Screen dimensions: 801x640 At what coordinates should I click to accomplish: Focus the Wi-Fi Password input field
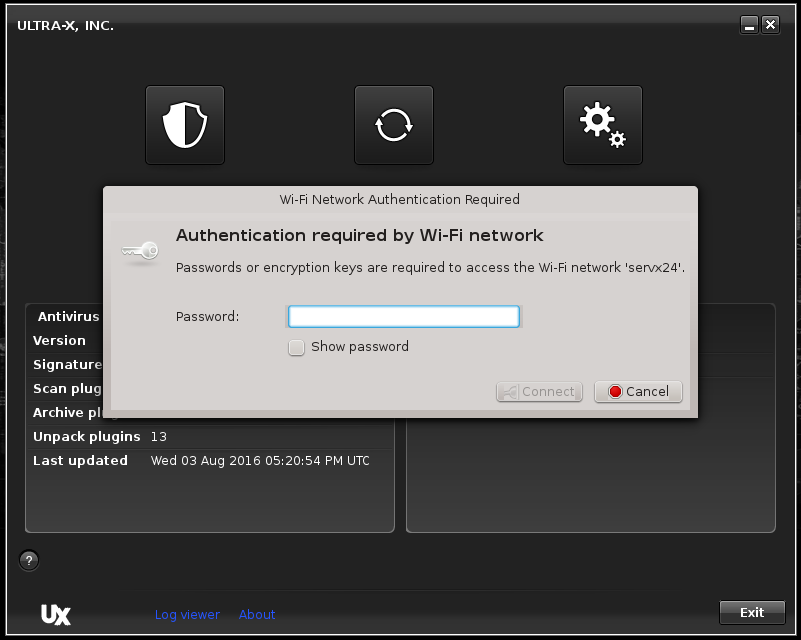(x=403, y=317)
